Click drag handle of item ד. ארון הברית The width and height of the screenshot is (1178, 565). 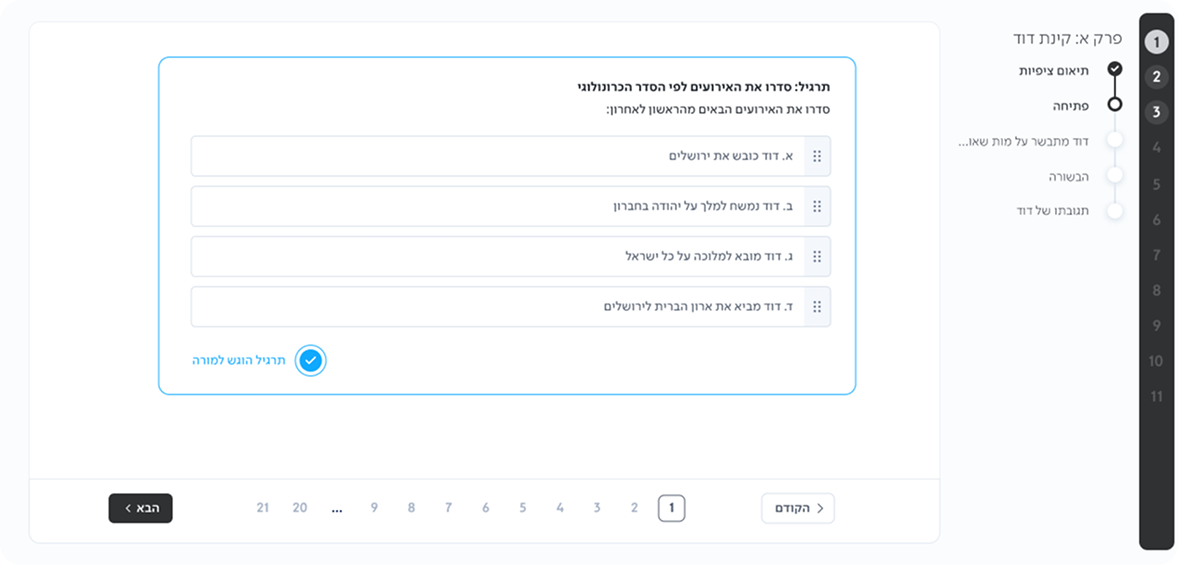pyautogui.click(x=817, y=307)
